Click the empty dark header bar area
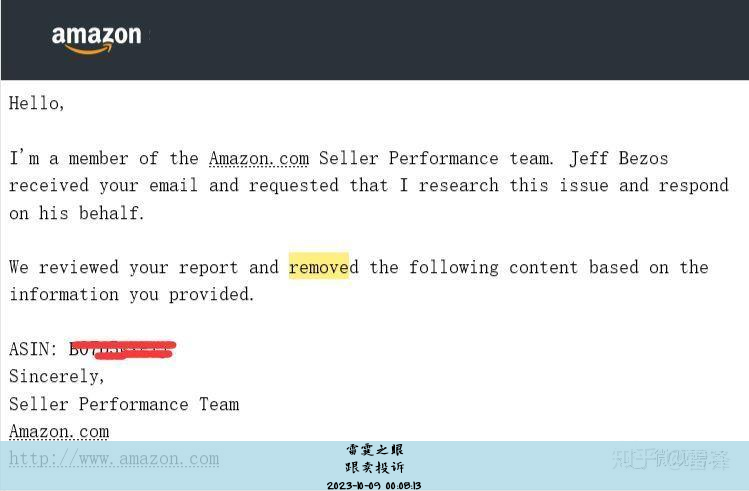 tap(450, 40)
